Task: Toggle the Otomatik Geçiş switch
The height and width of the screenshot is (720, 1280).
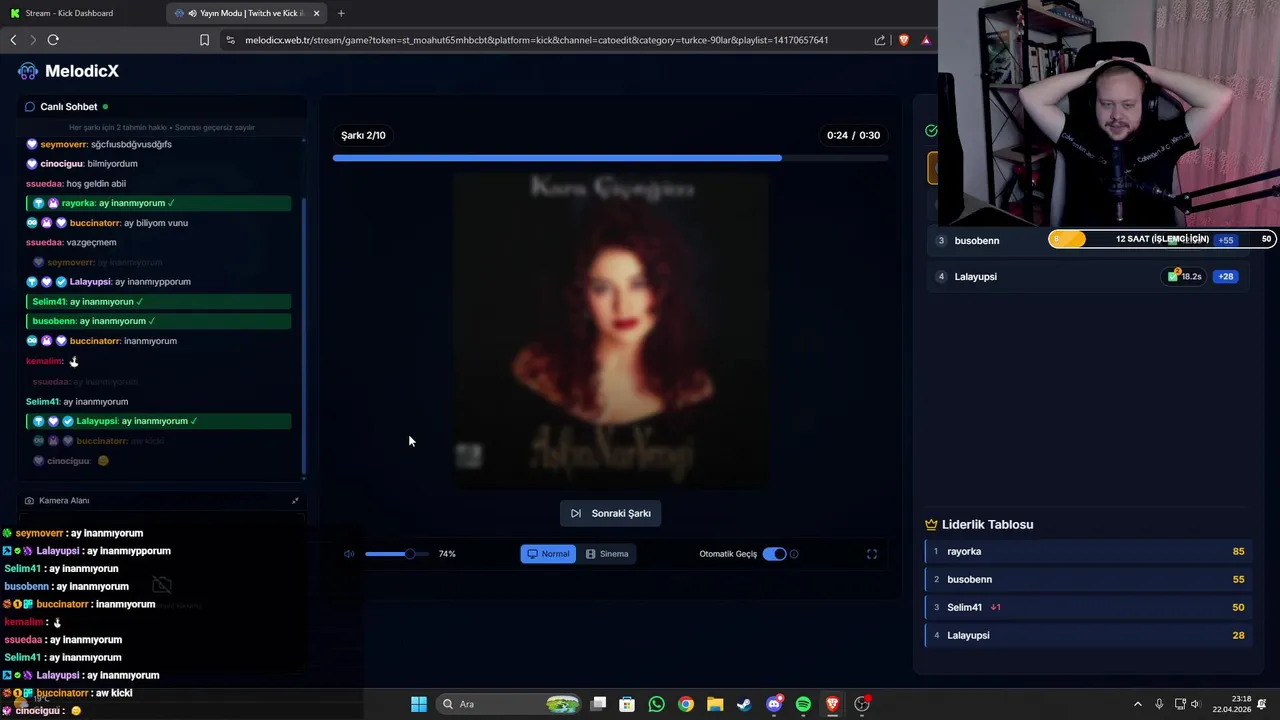Action: [774, 554]
